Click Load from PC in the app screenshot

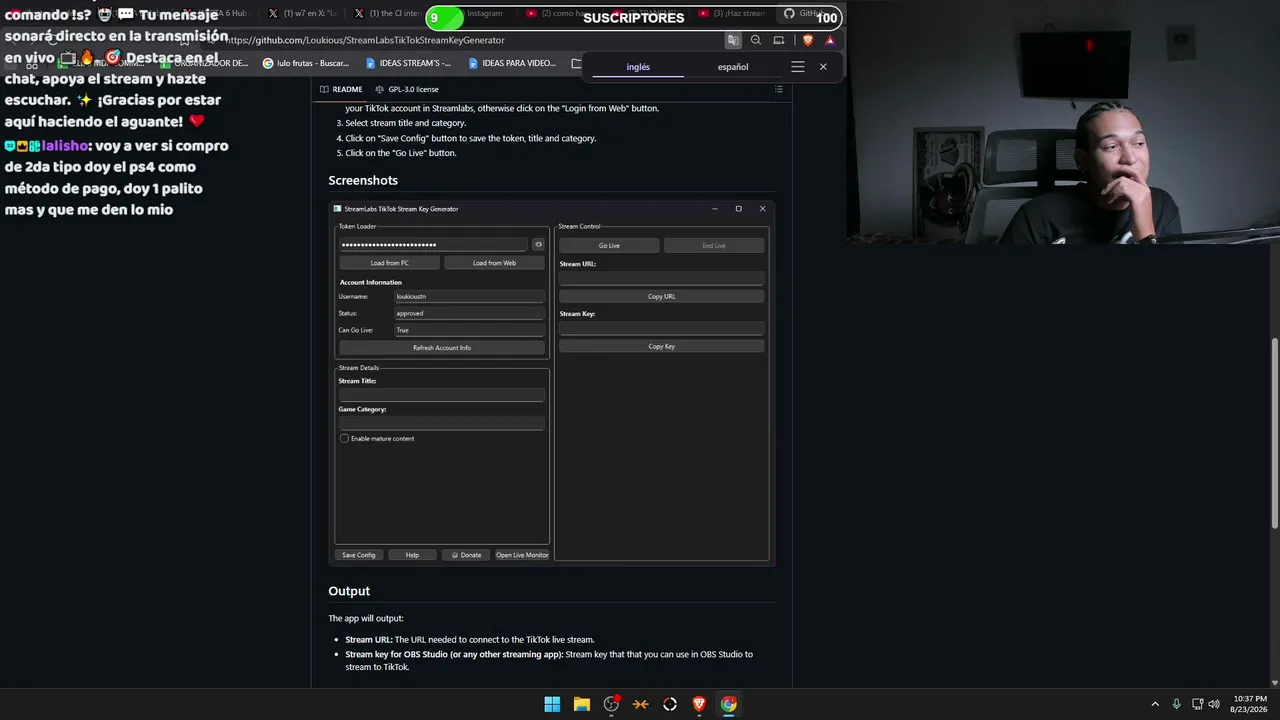coord(390,263)
